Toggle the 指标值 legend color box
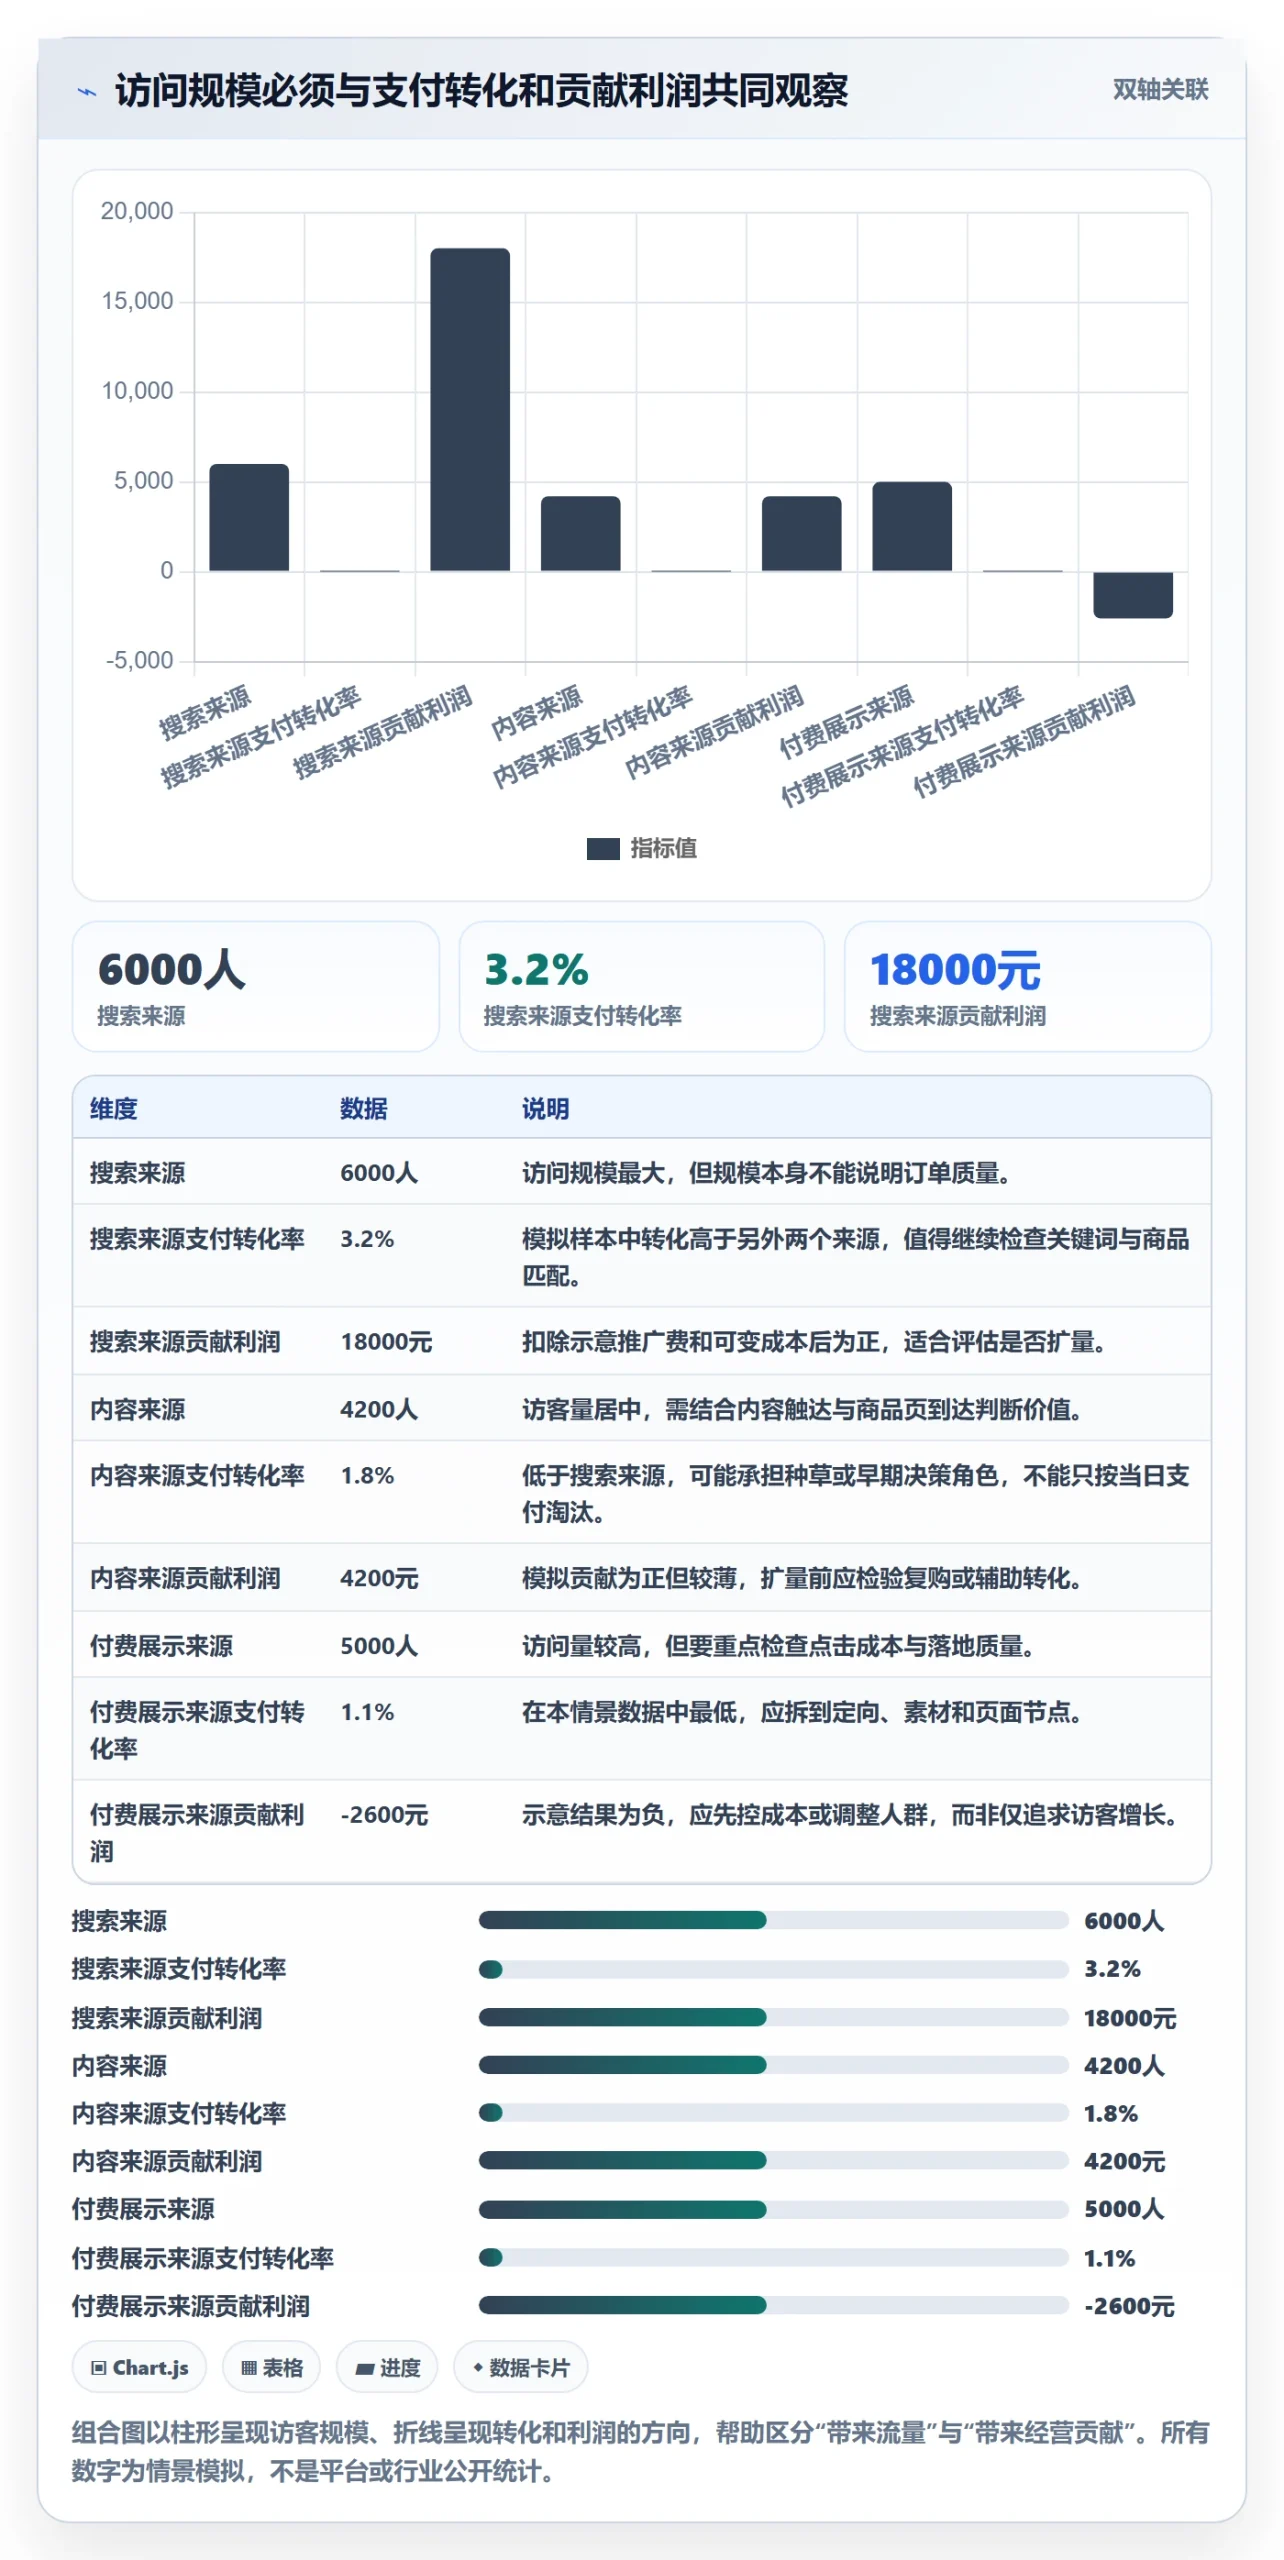Image resolution: width=1284 pixels, height=2560 pixels. pyautogui.click(x=603, y=848)
